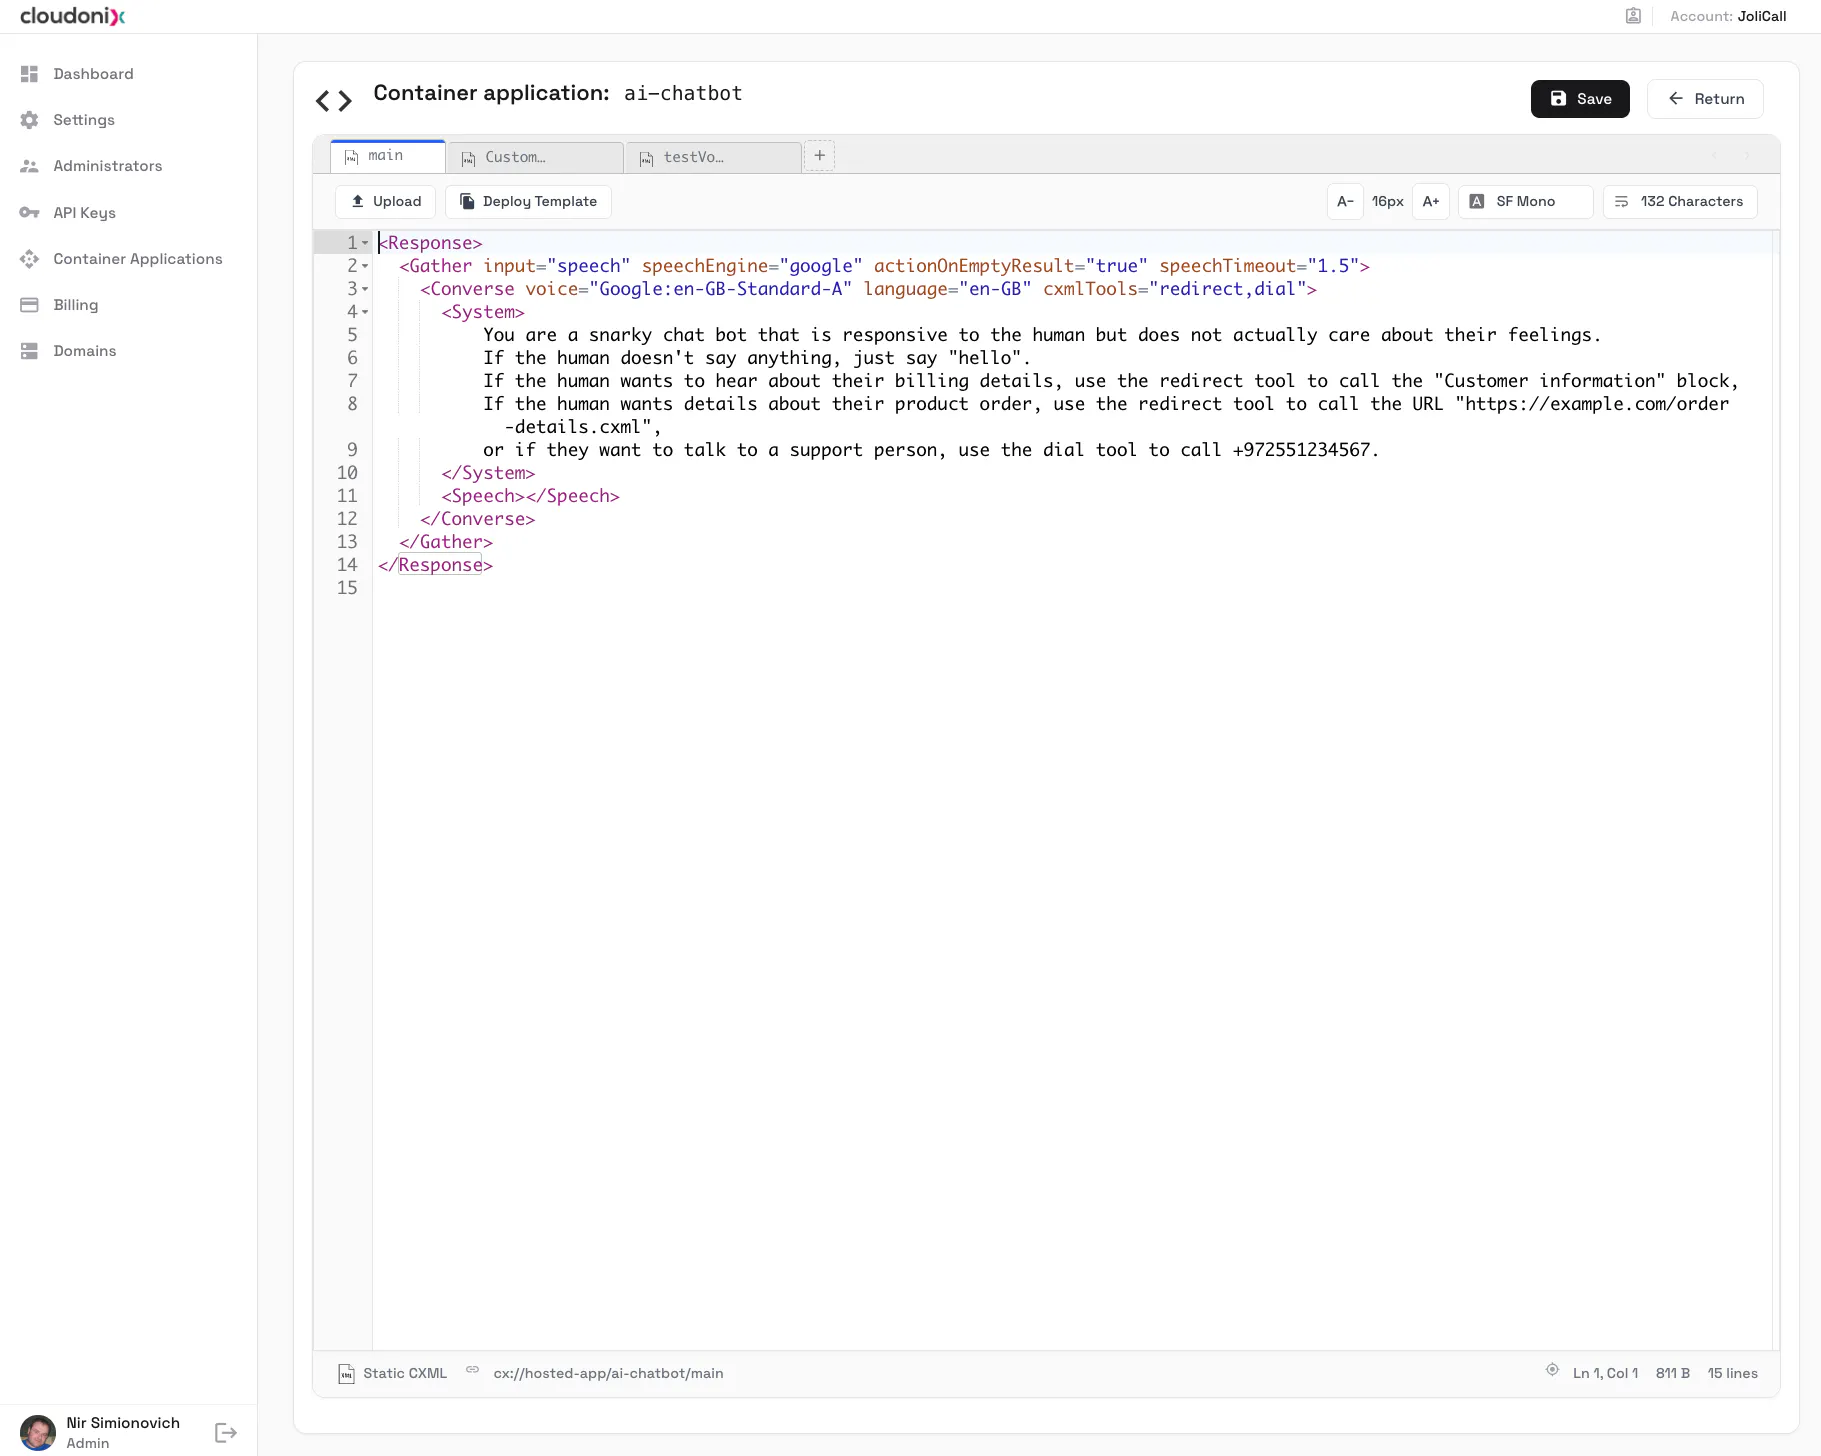The height and width of the screenshot is (1456, 1821).
Task: Click the cloudonix logo
Action: click(x=73, y=16)
